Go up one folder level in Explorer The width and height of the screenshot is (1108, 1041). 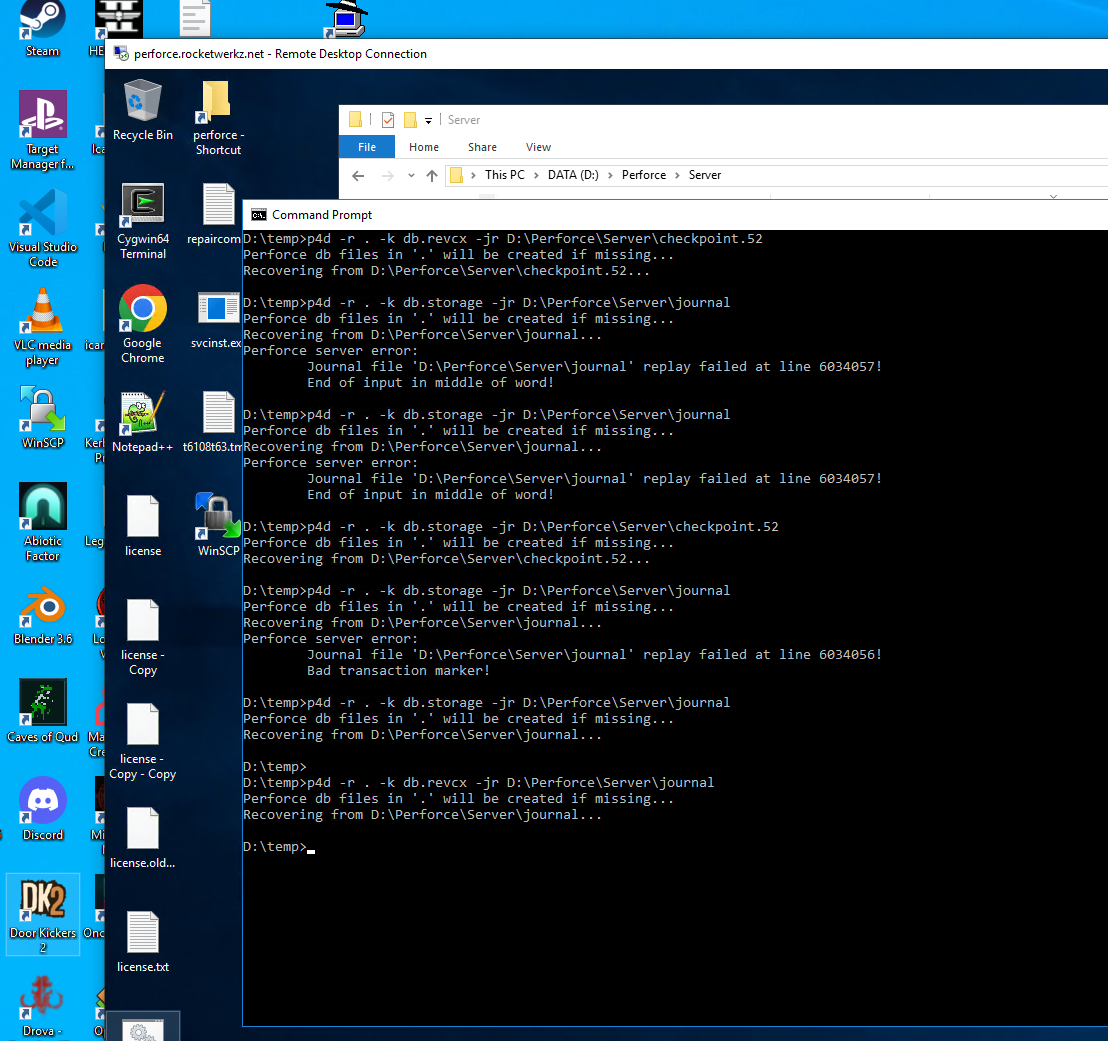click(x=432, y=176)
